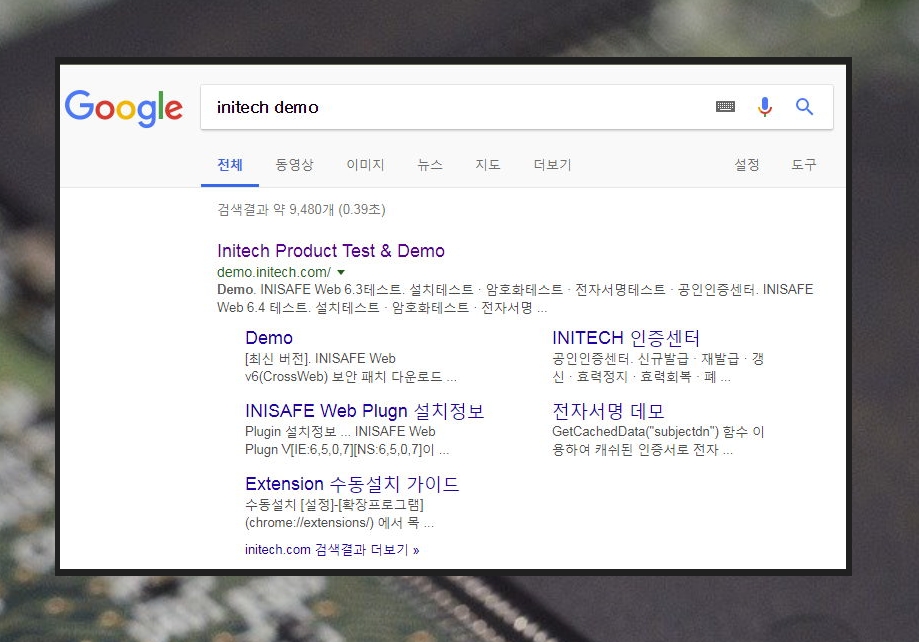Open the INITECH 인증센터 sitelink

point(626,338)
